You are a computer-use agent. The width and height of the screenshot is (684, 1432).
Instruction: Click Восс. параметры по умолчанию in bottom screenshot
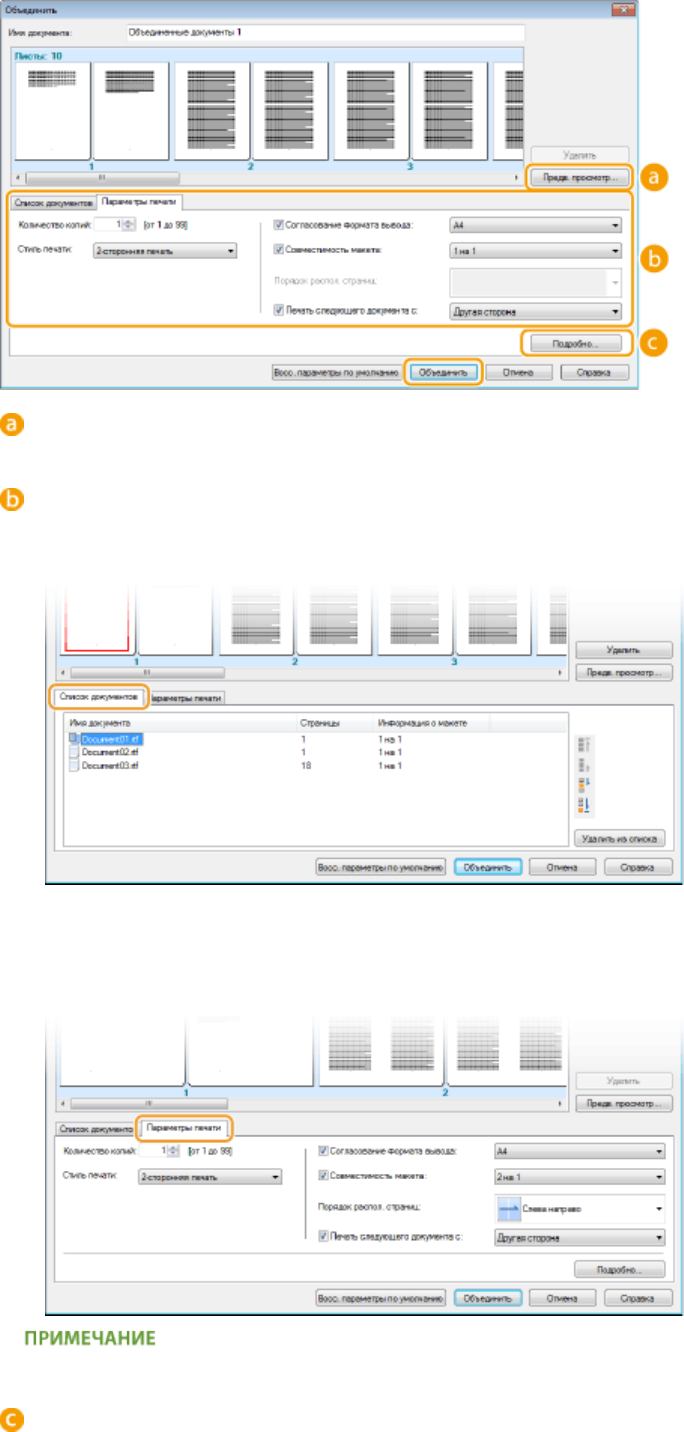[x=380, y=1298]
